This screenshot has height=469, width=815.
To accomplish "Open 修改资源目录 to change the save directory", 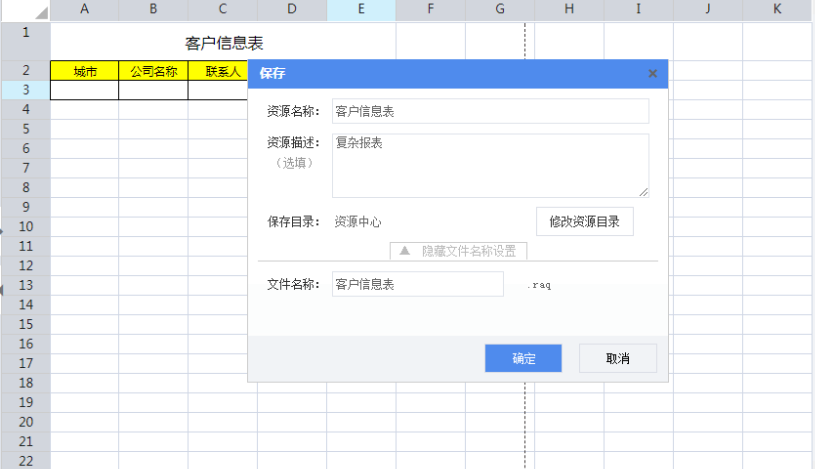I will point(584,222).
